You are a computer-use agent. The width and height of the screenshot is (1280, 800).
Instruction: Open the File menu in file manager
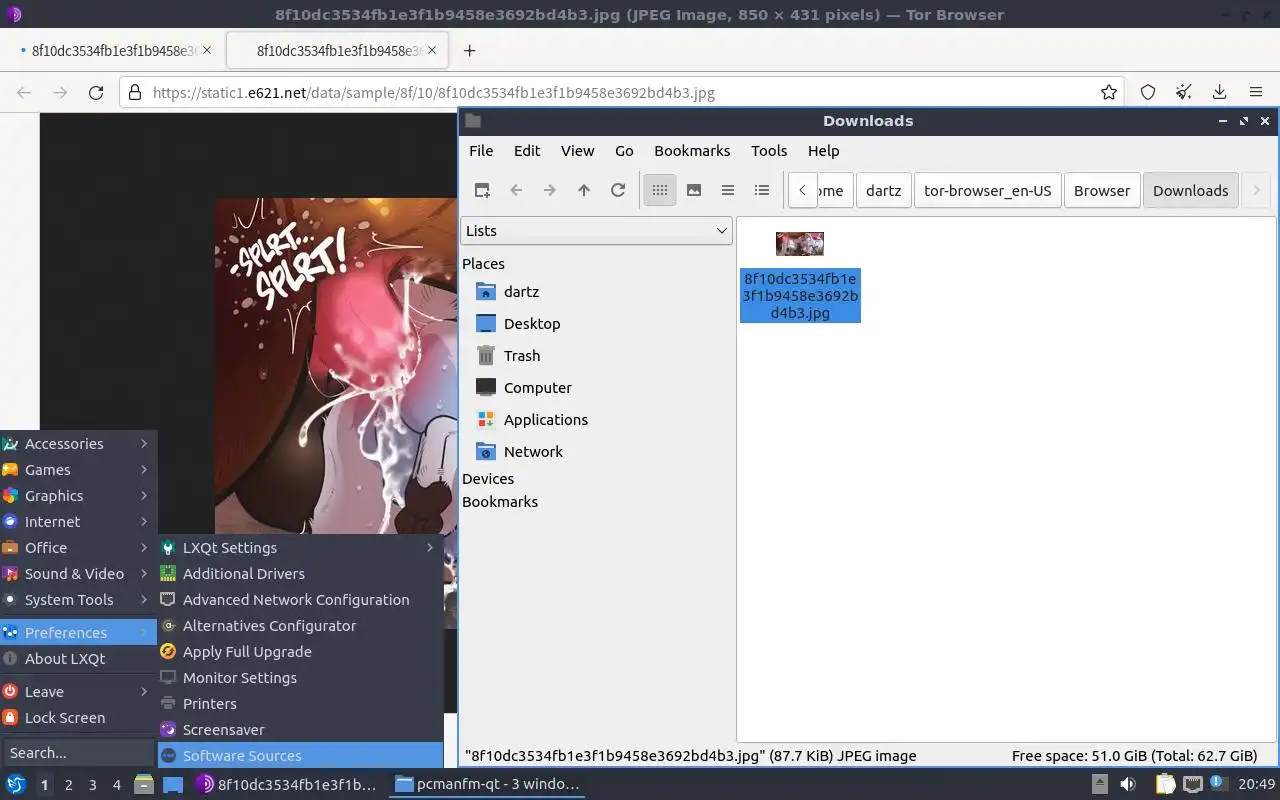tap(481, 151)
